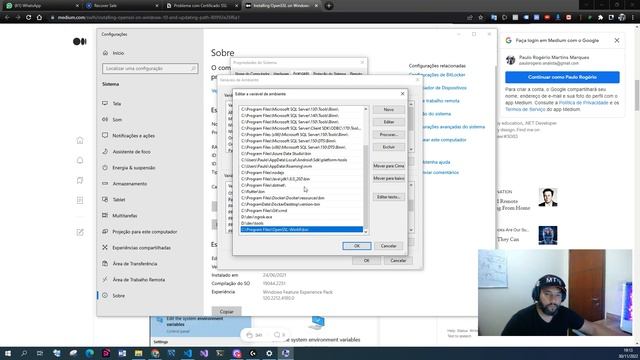
Task: Select the Program Files\dotnet path entry
Action: (x=301, y=185)
